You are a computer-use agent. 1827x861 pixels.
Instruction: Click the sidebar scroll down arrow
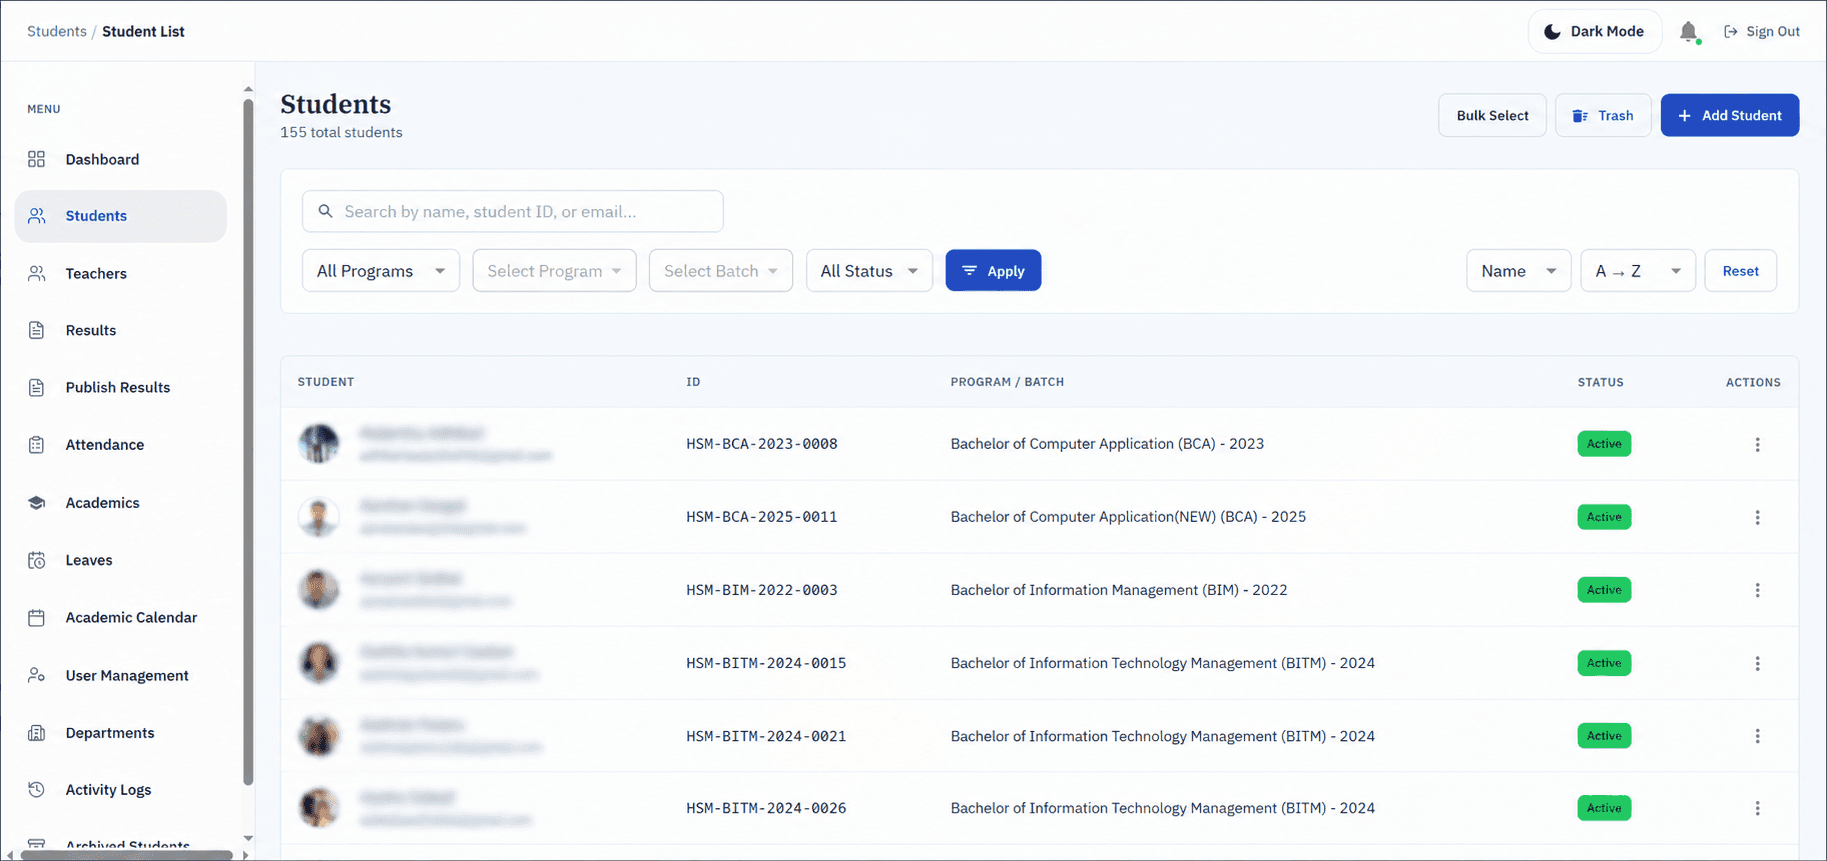pyautogui.click(x=248, y=839)
